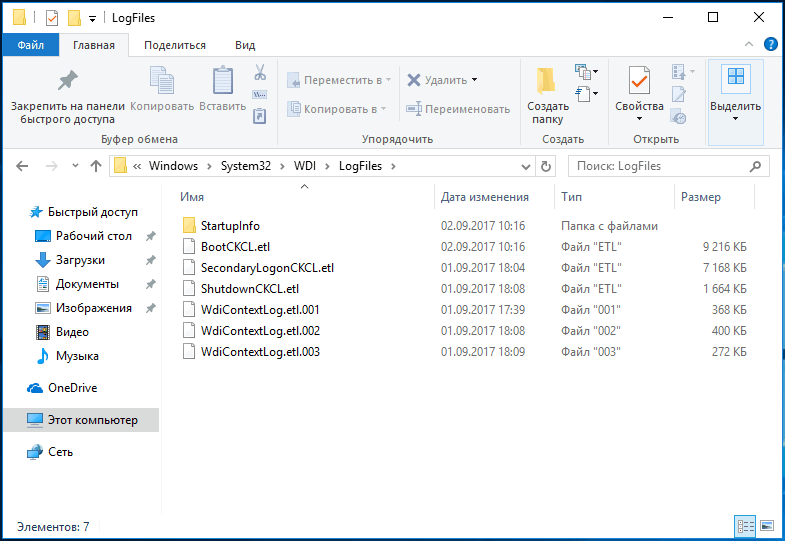Click the Properties icon in title bar
The width and height of the screenshot is (785, 541).
click(52, 18)
